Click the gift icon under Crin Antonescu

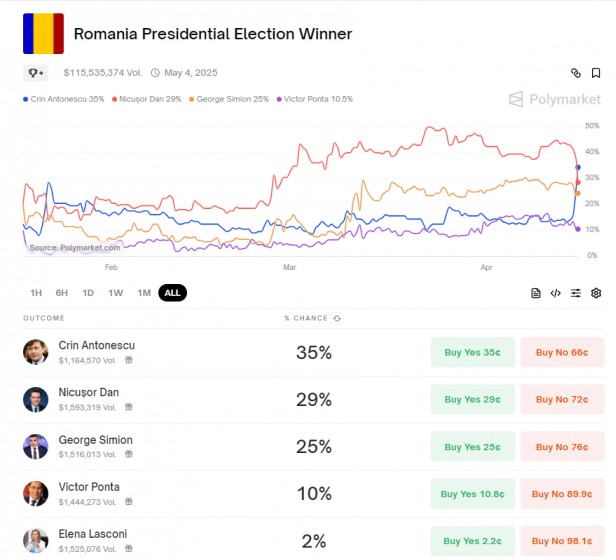coord(128,360)
